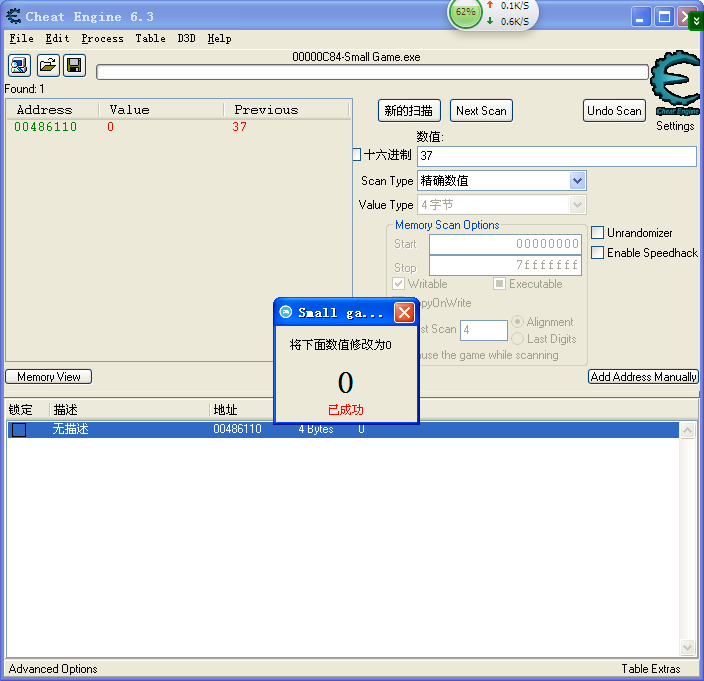Click the open-file folder icon

click(48, 66)
